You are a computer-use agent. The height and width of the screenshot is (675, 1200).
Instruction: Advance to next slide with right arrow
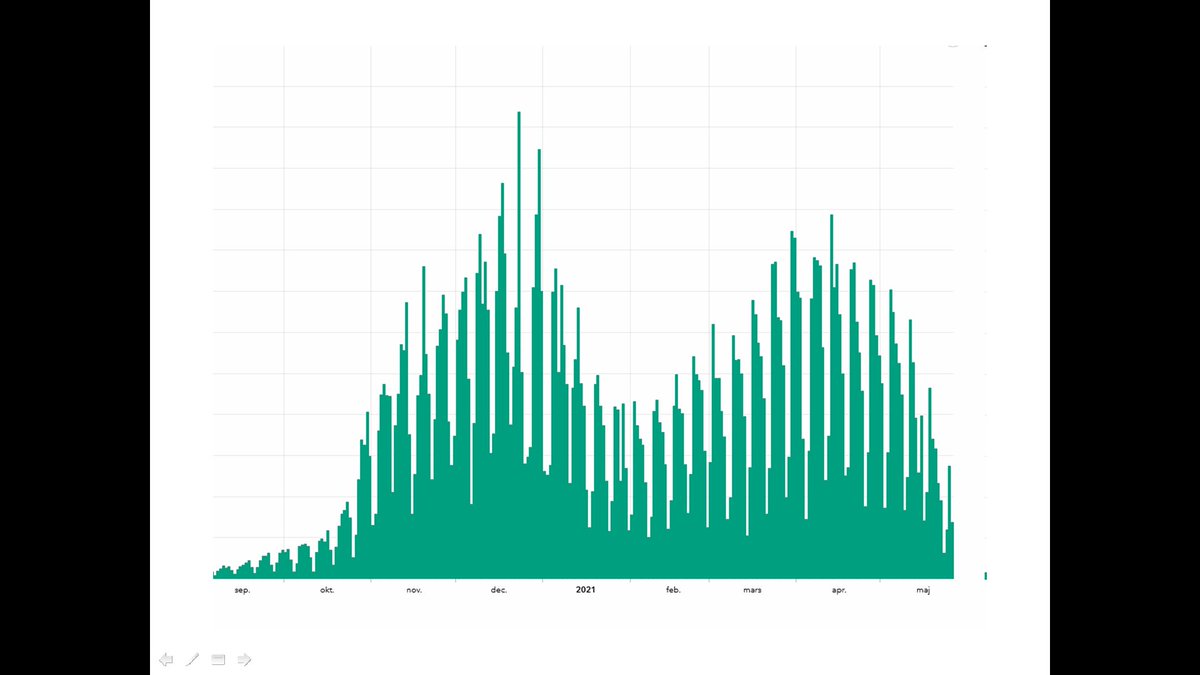244,659
